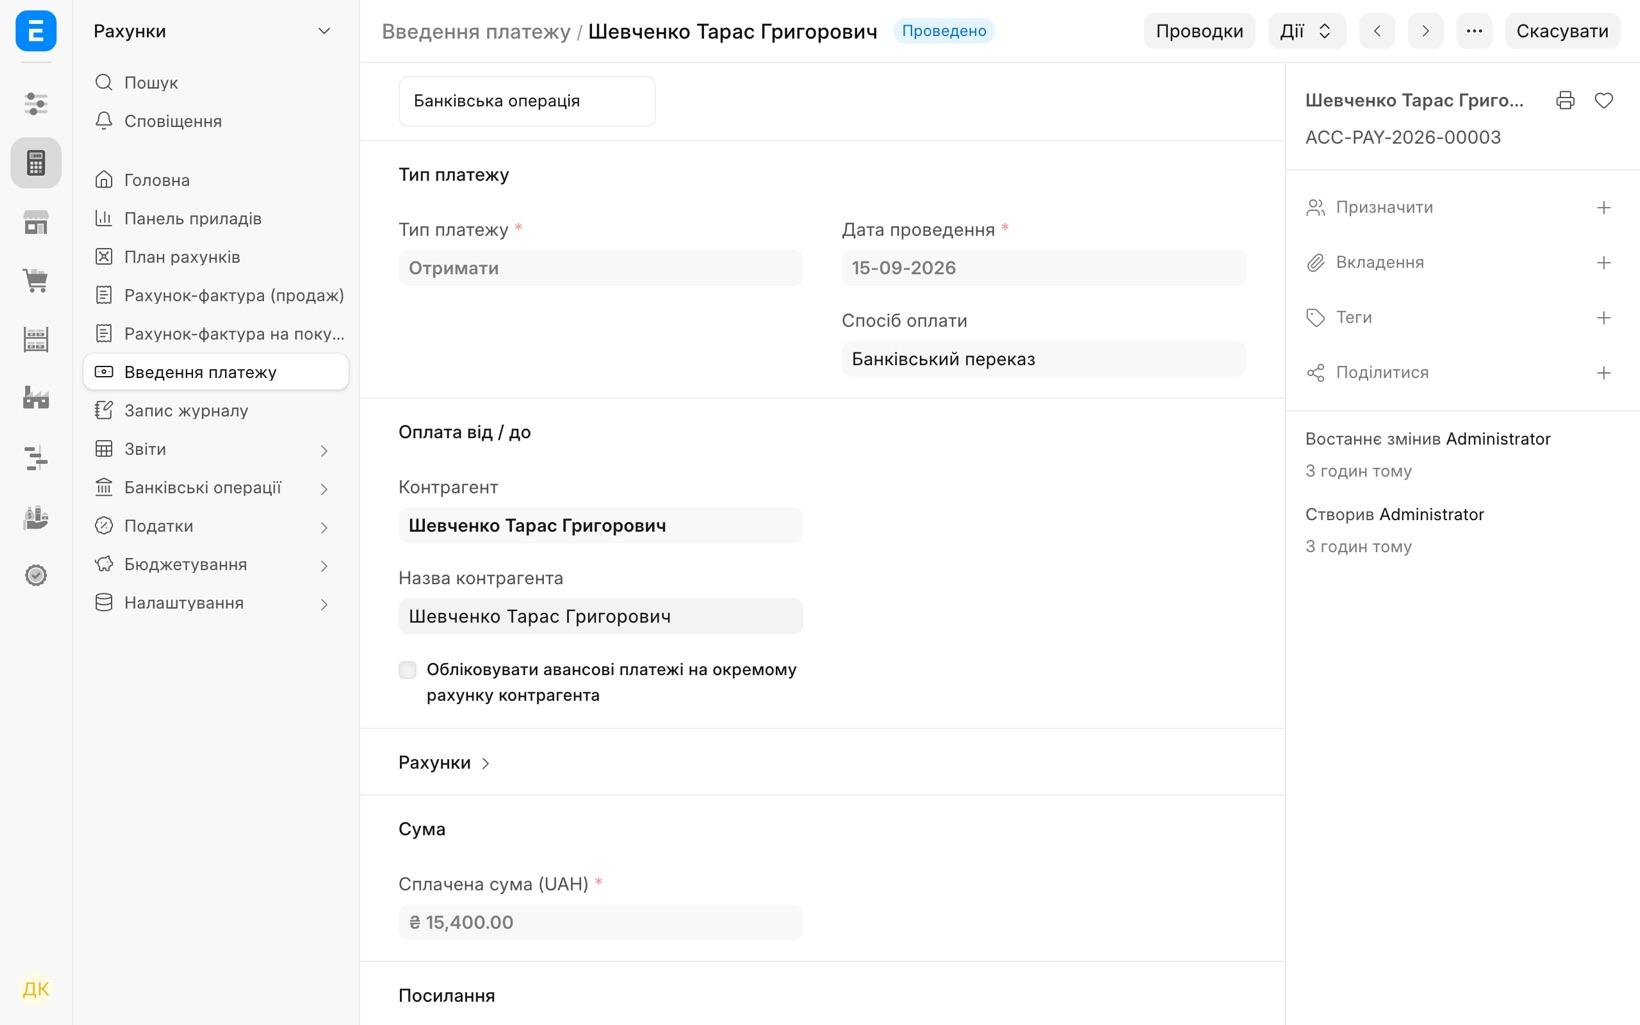Add tag via plus next to Теги

(x=1603, y=317)
